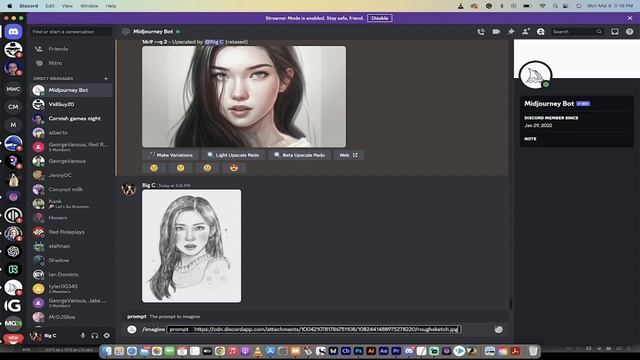Click the heart-eyes emoji reaction button
This screenshot has width=640, height=360.
[x=234, y=168]
